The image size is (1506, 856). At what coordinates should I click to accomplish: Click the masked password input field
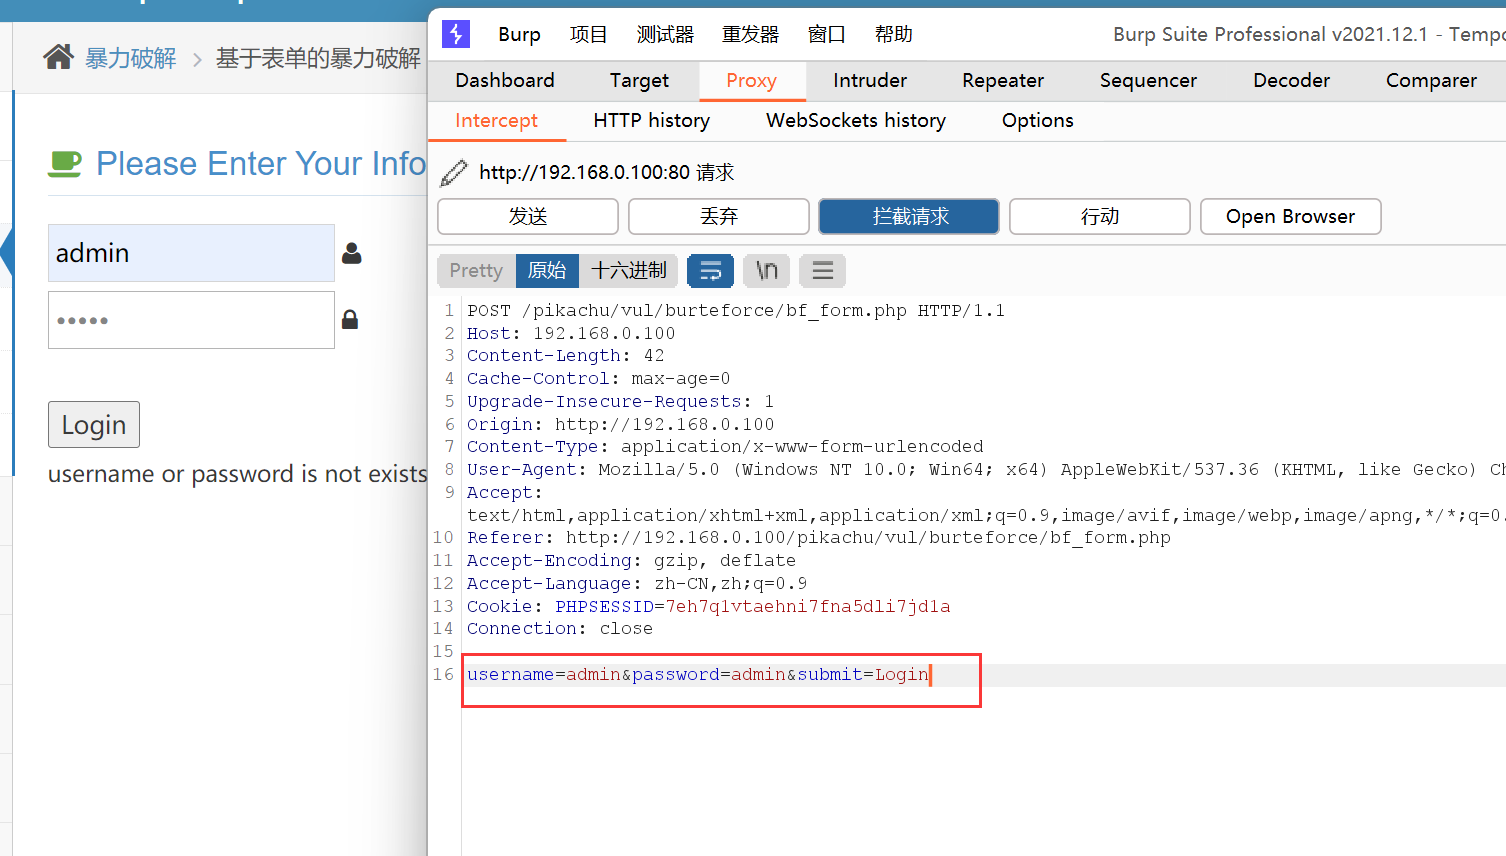[191, 320]
